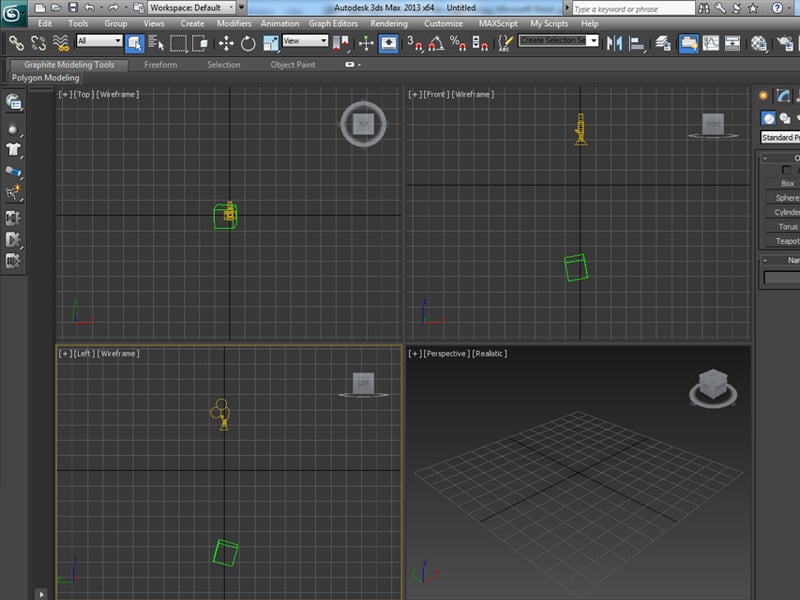Open the Create Selection Set dropdown
Viewport: 800px width, 600px height.
559,40
